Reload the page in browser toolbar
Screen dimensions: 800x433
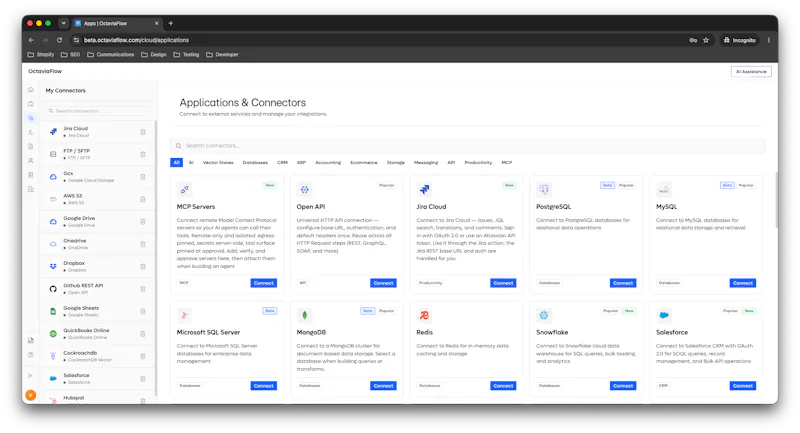click(59, 40)
